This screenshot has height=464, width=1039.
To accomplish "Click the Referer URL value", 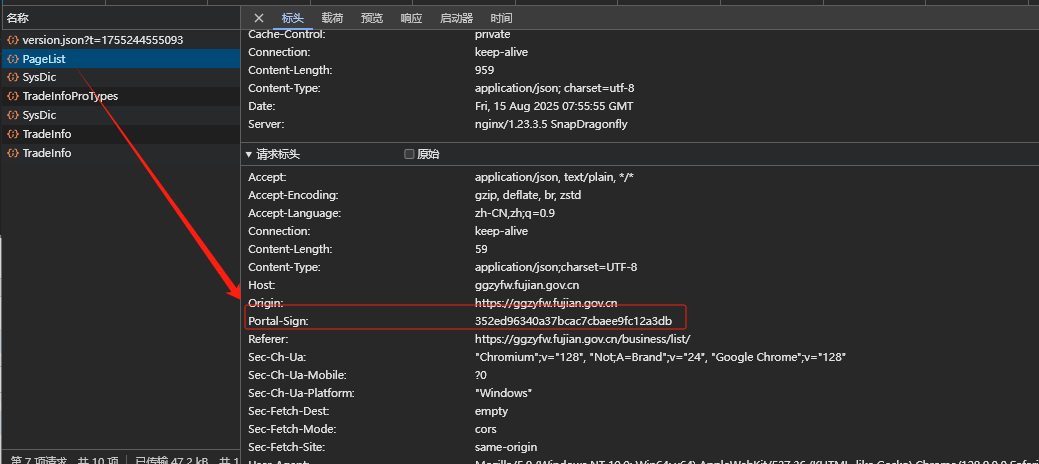I will click(x=582, y=339).
